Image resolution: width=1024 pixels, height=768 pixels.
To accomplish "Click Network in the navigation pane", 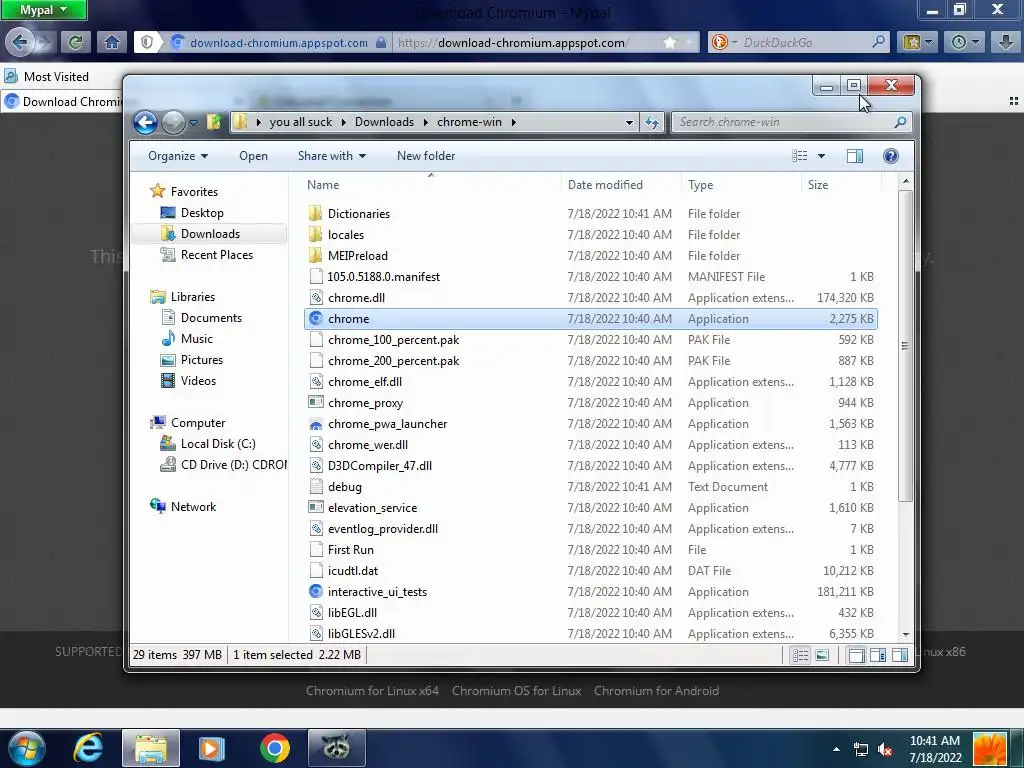I will [193, 507].
